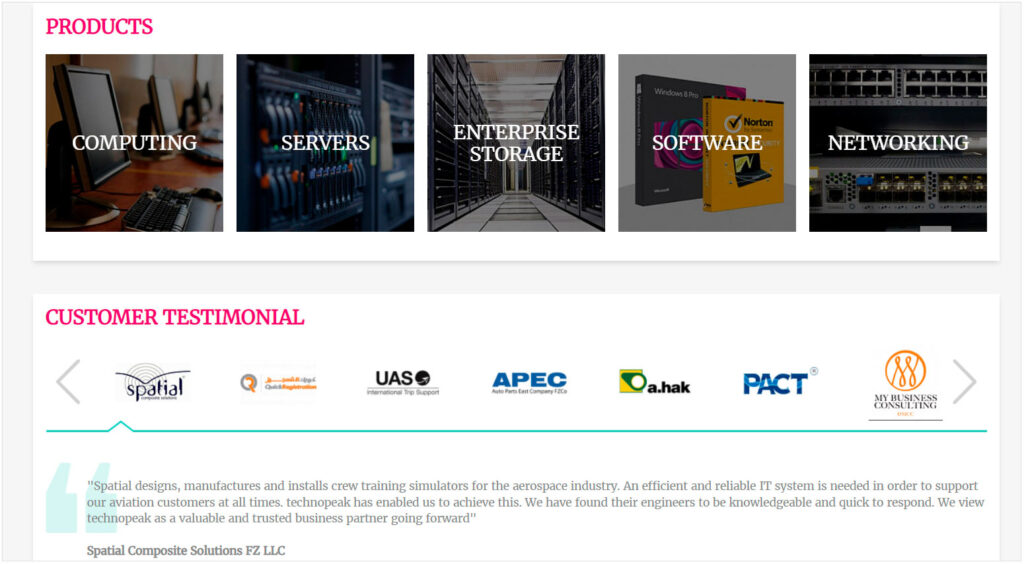Open the Computing product category tile

click(x=134, y=143)
